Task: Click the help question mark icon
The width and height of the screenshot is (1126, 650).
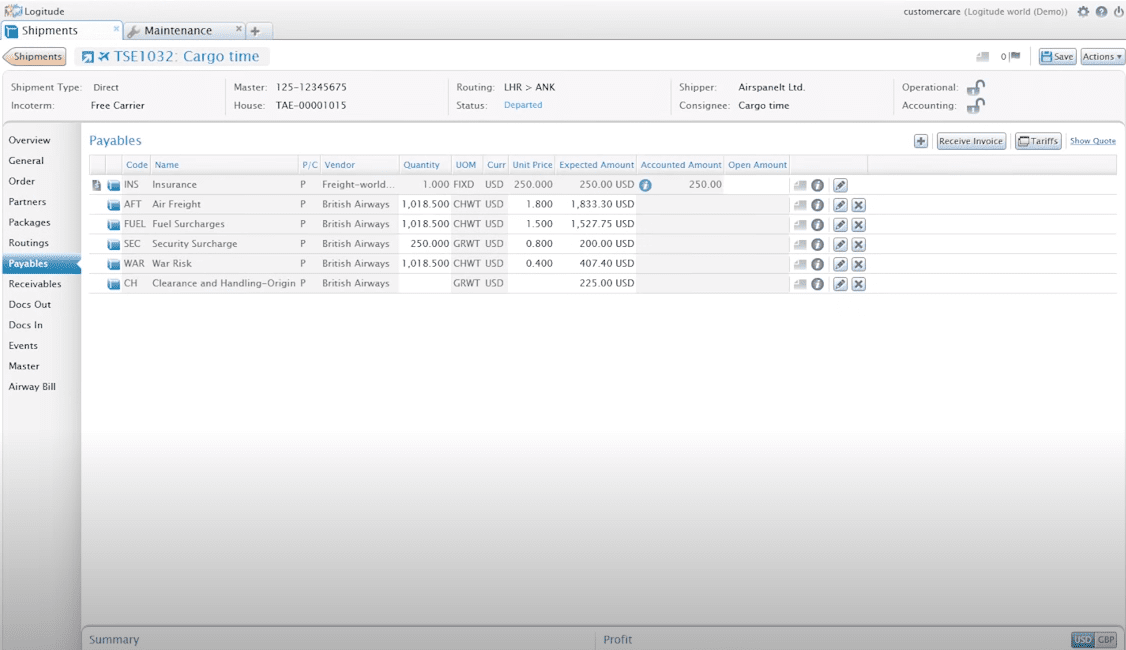Action: point(1101,12)
